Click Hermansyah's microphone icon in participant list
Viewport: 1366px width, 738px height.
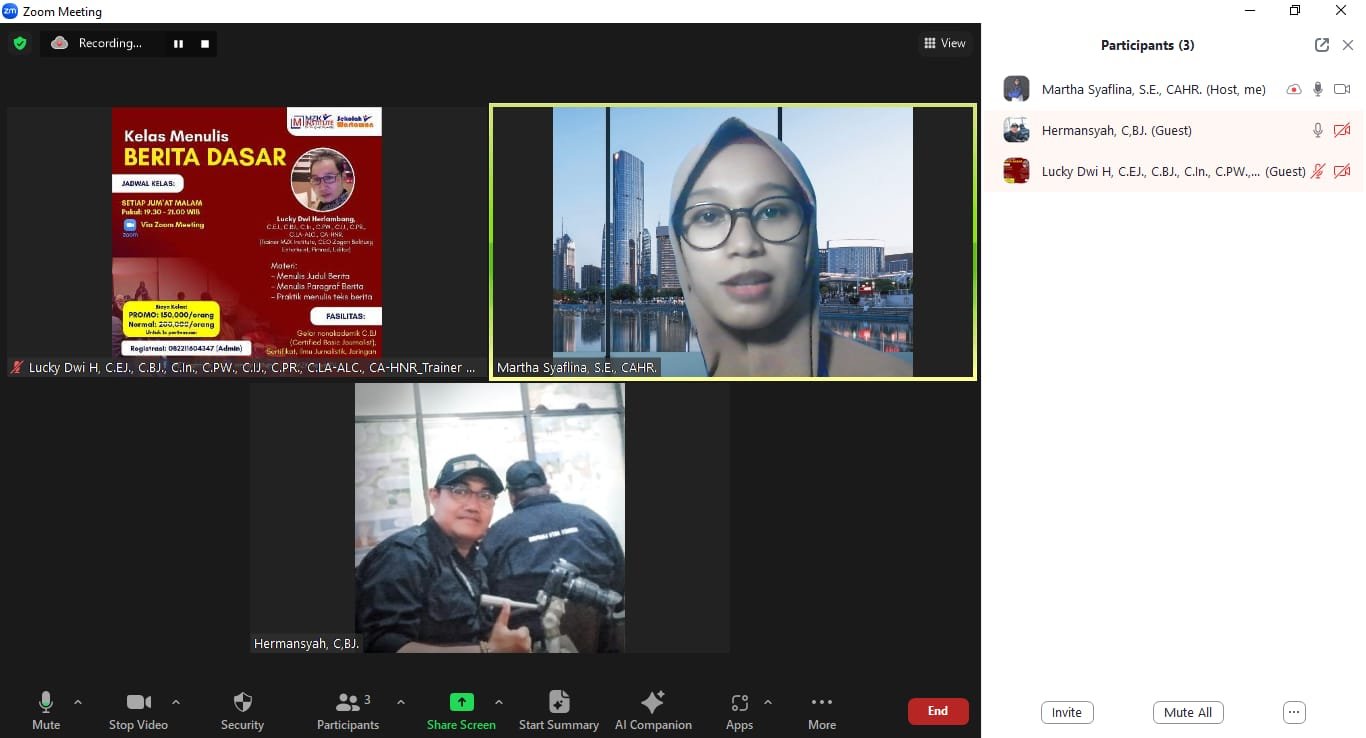pyautogui.click(x=1318, y=130)
